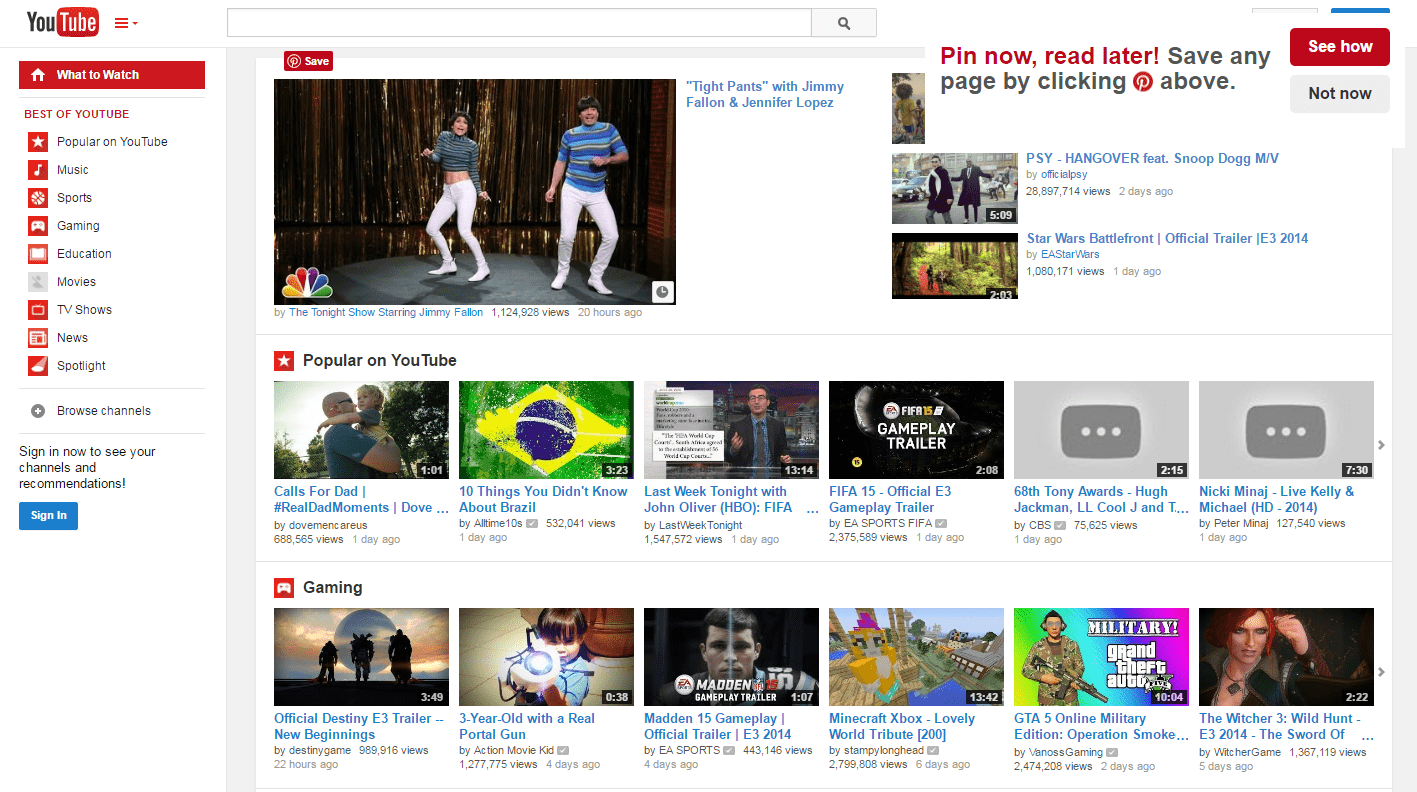Open PSY - HANGOVER feat. Snoop Dogg title
Screen dimensions: 1417x792
1152,158
